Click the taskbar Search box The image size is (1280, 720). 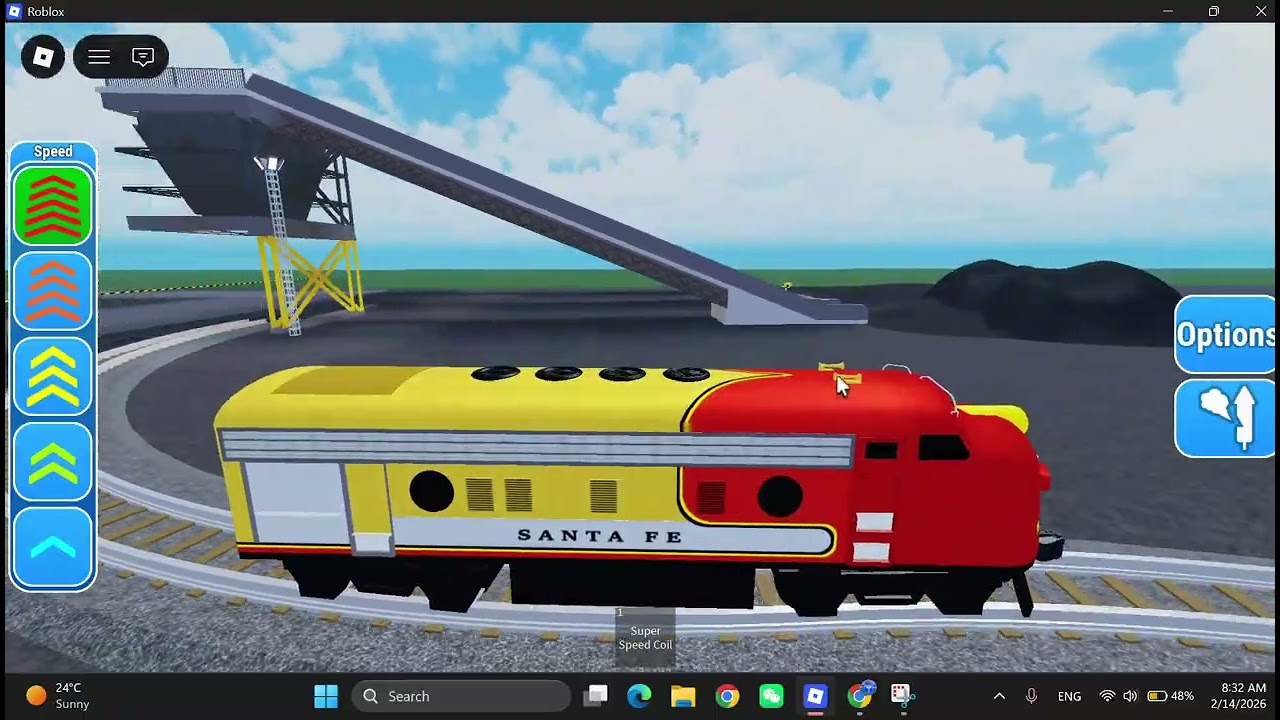coord(461,696)
